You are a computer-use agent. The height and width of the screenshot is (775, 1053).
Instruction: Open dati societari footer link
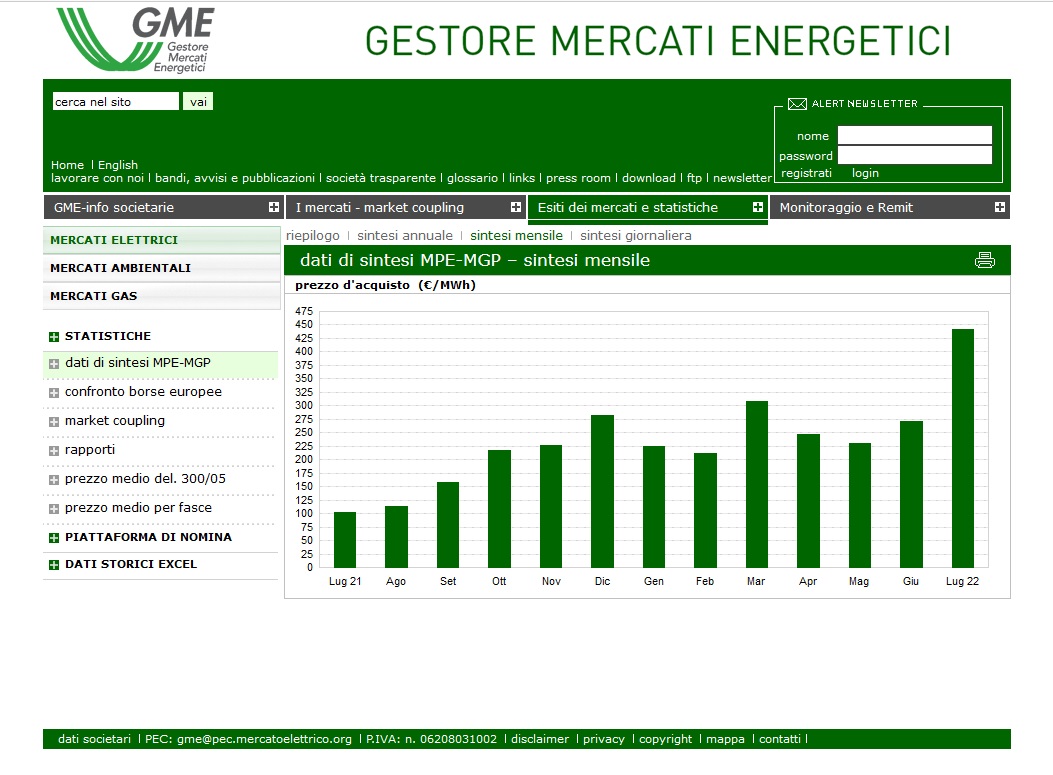[x=94, y=739]
